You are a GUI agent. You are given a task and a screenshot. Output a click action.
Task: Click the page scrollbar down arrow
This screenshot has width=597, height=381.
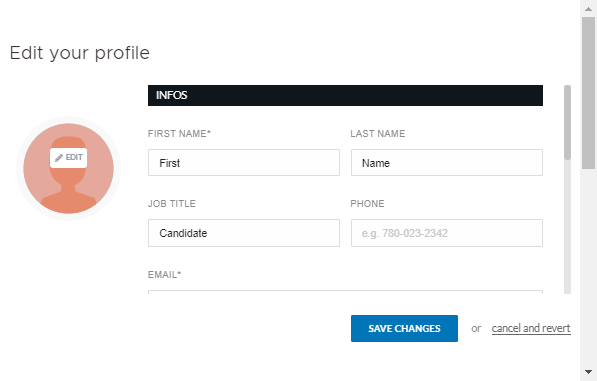point(588,372)
